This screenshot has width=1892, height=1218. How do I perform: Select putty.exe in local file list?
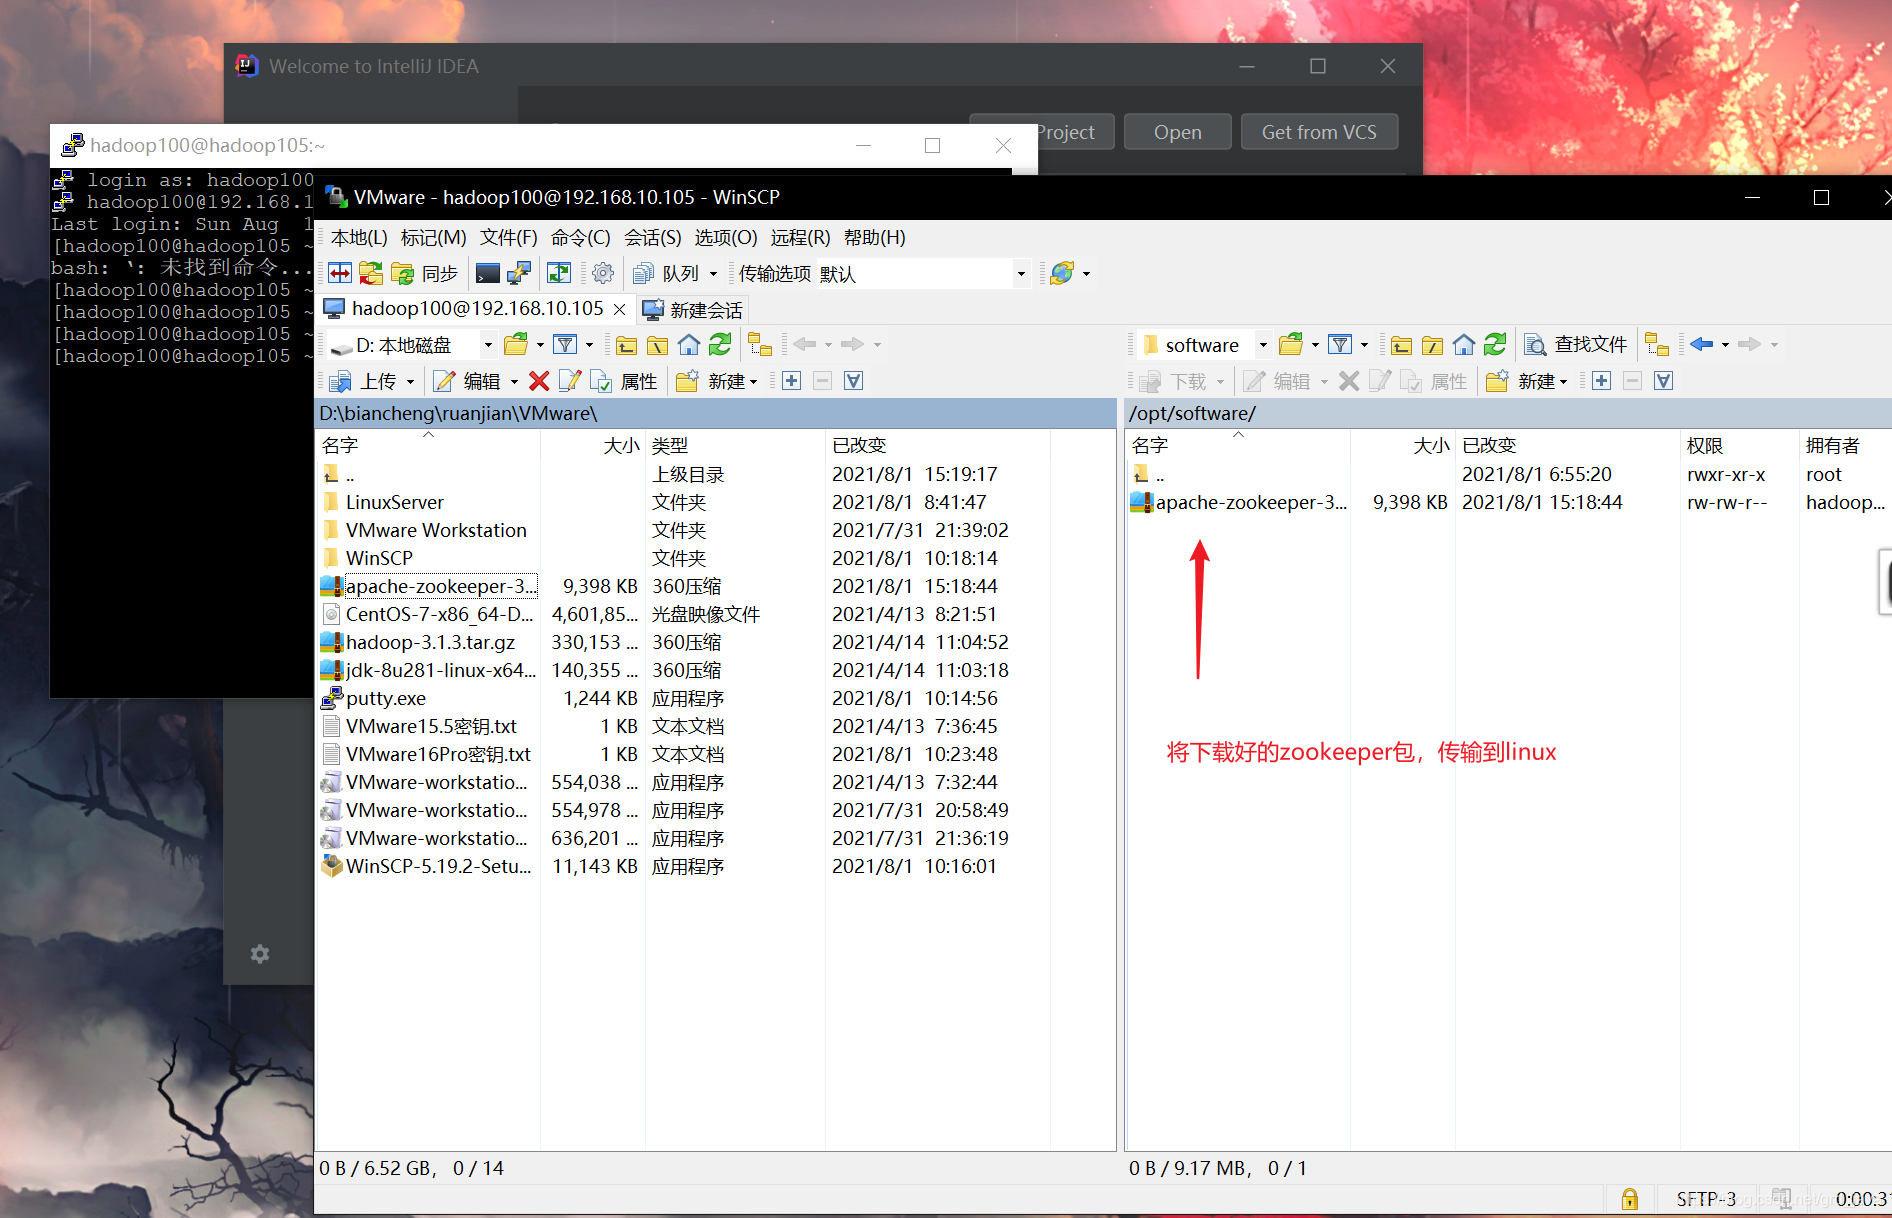pyautogui.click(x=385, y=698)
